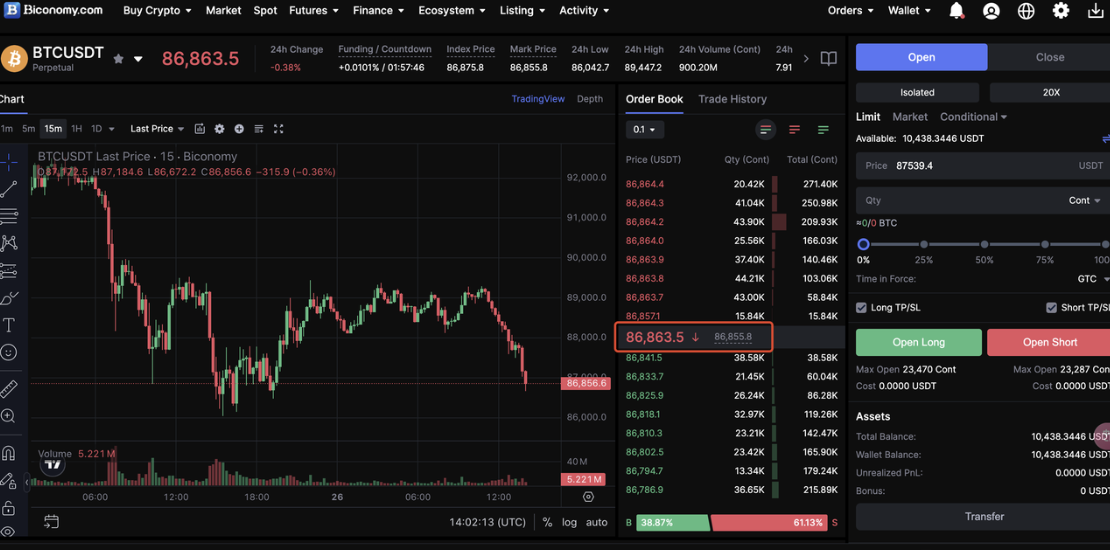
Task: Uncheck the Short TP/SL checkbox
Action: pos(1051,308)
